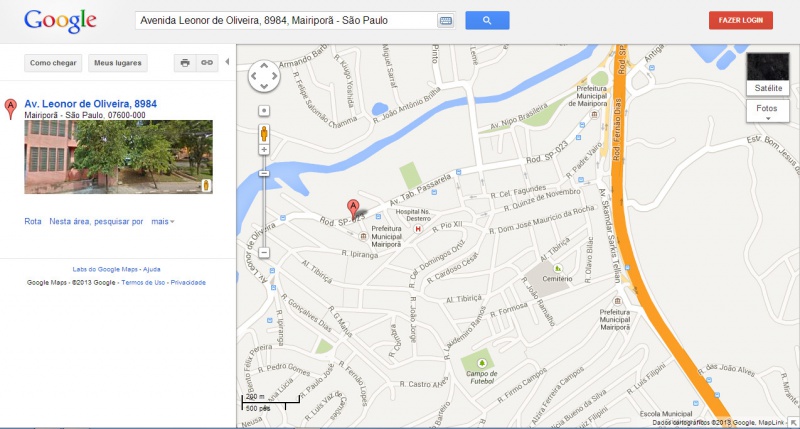
Task: Expand the Fotos dropdown
Action: point(767,111)
